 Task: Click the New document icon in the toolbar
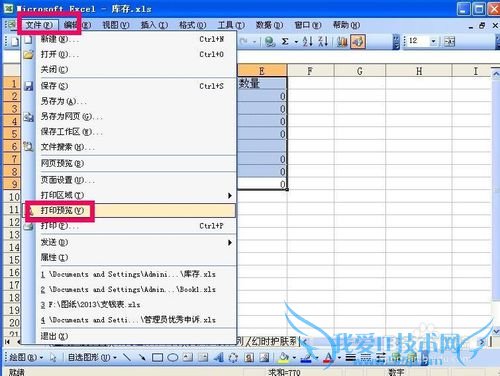[x=15, y=41]
